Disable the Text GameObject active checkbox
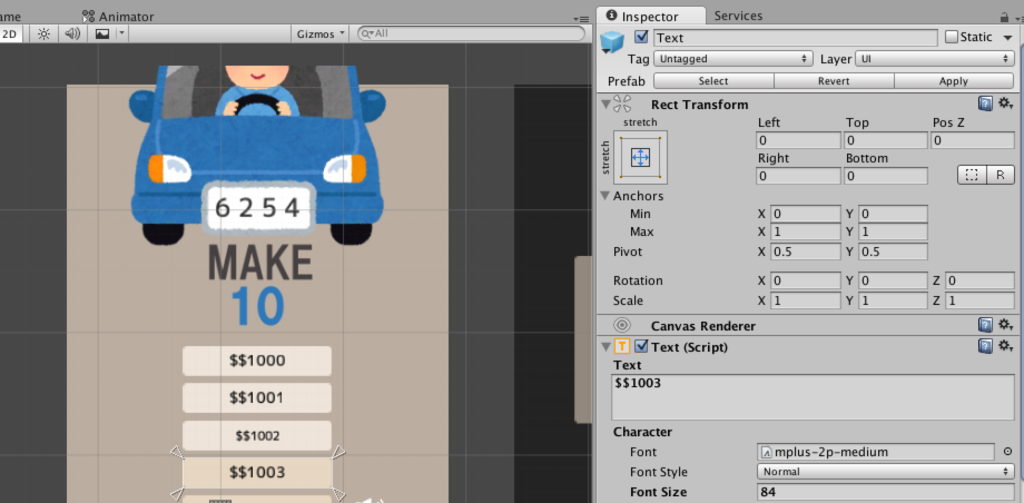1024x503 pixels. click(641, 37)
